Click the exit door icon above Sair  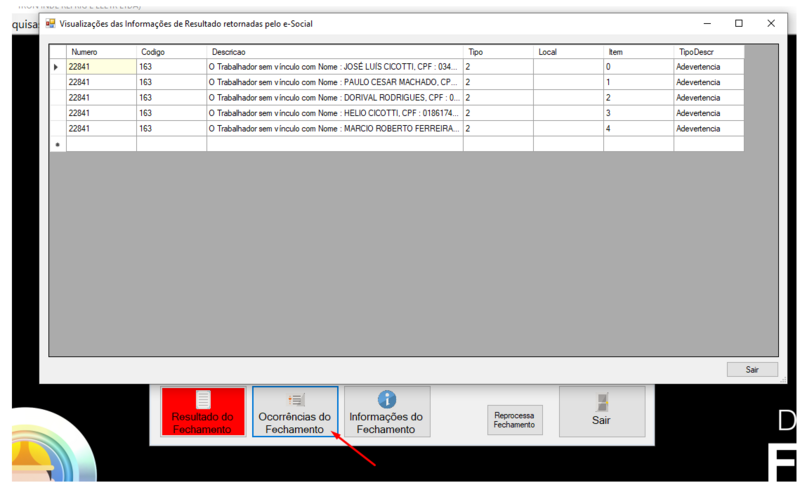[x=602, y=402]
